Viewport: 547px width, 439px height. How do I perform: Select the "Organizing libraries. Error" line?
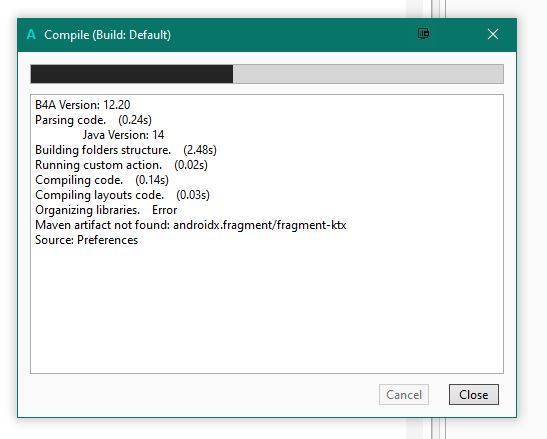(106, 210)
